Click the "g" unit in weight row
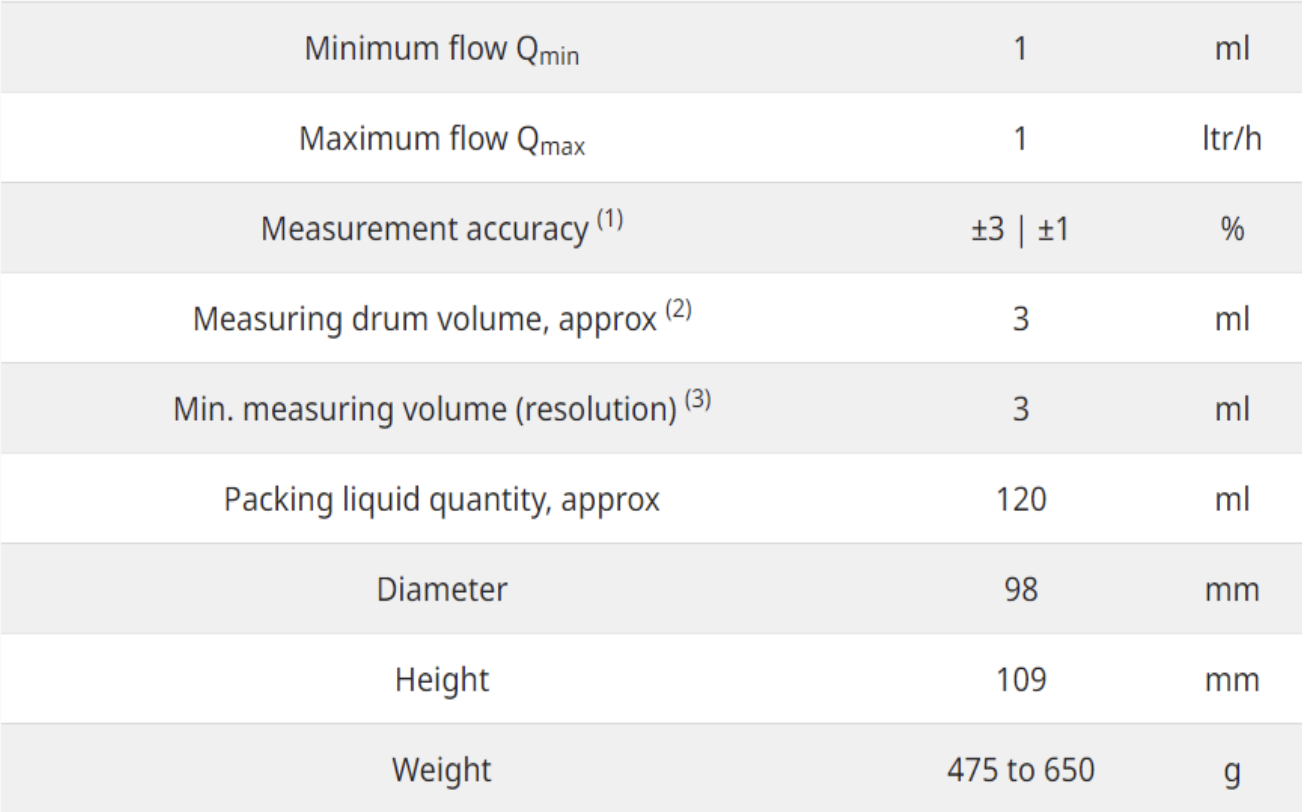 pyautogui.click(x=1231, y=772)
